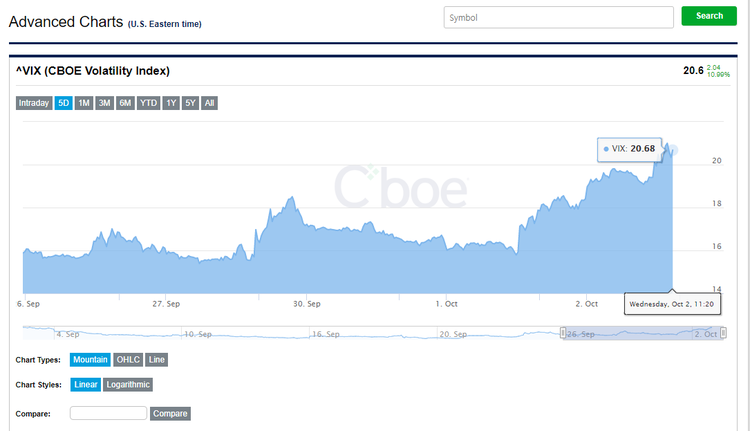Select the Intraday time range
Screen dimensions: 750x431
[x=34, y=103]
